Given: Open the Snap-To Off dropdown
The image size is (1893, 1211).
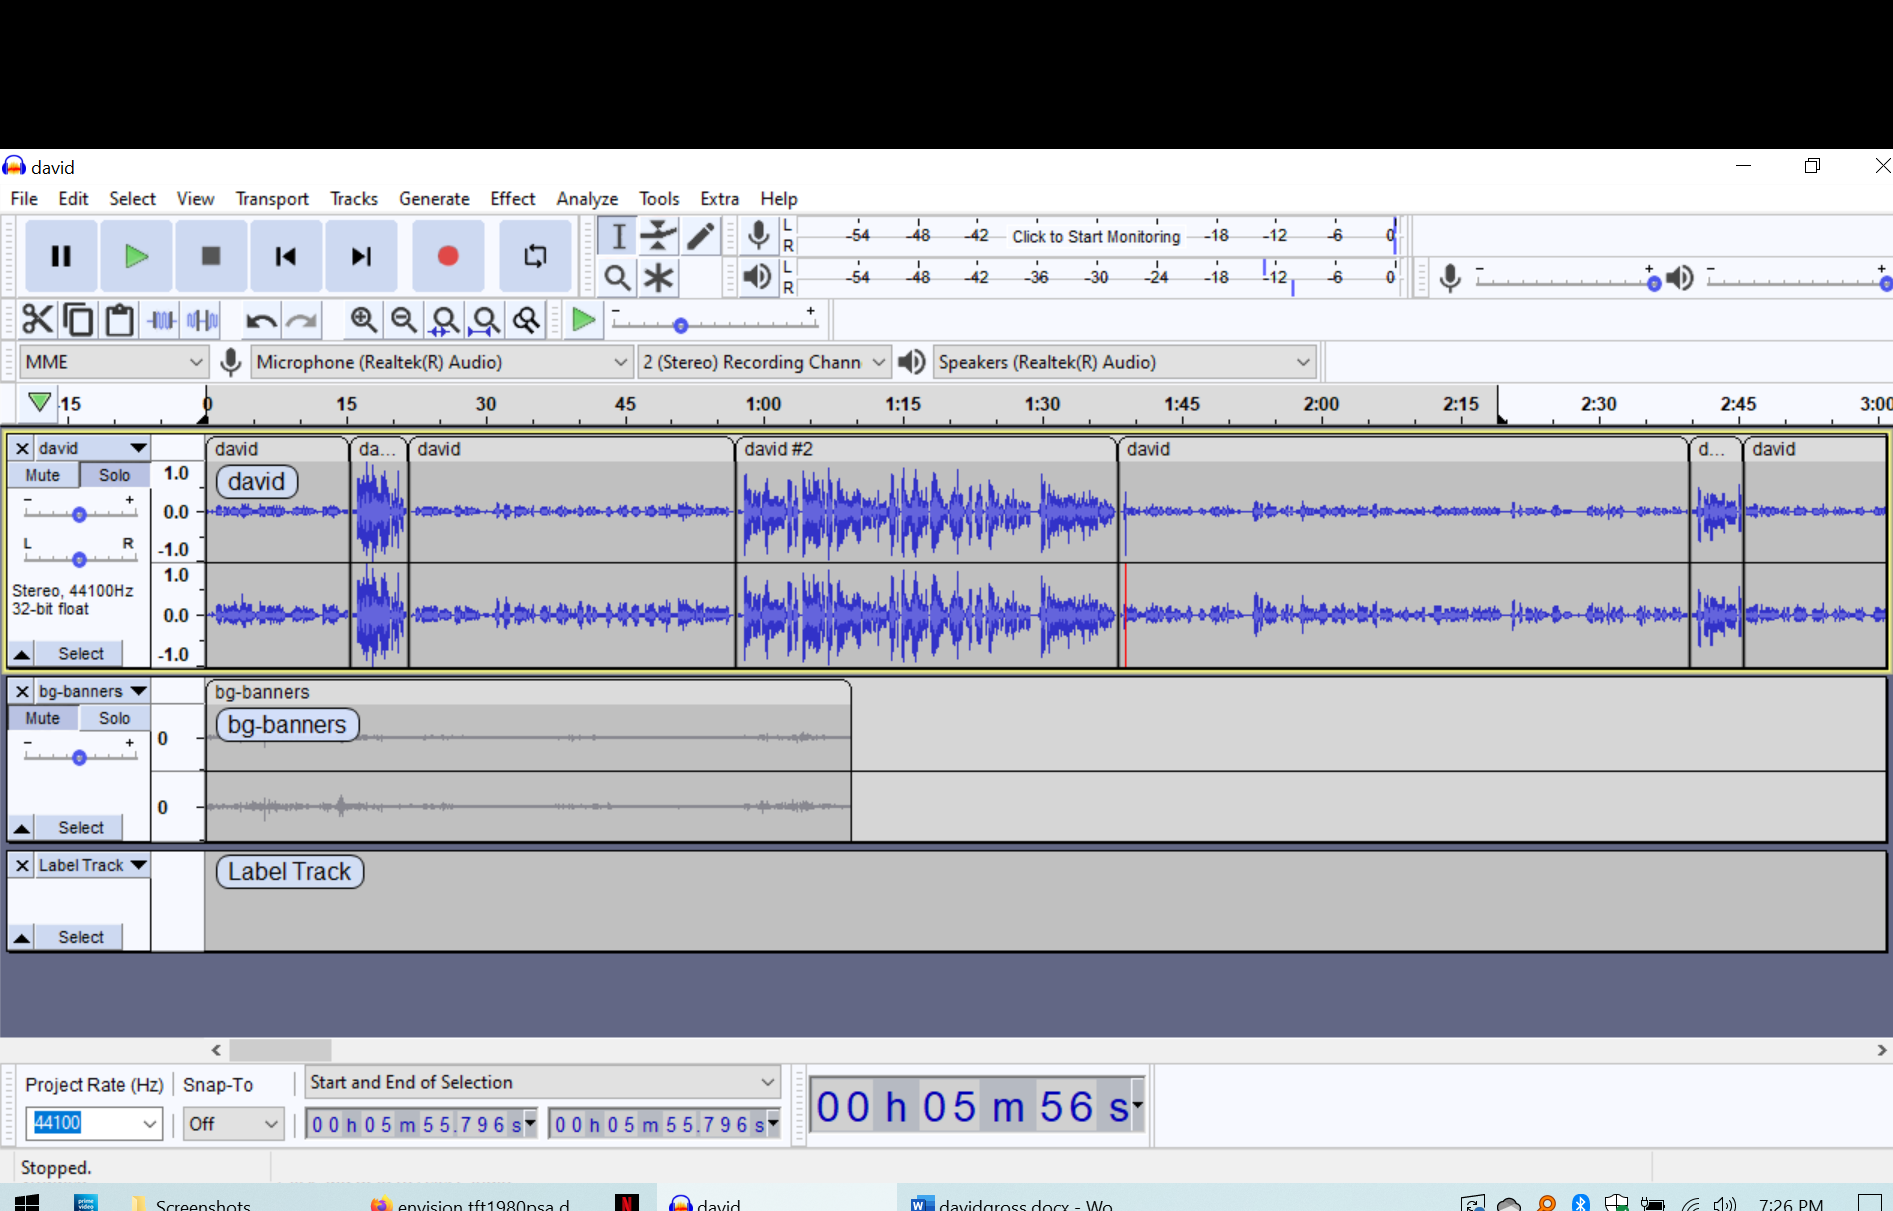Looking at the screenshot, I should click(233, 1124).
